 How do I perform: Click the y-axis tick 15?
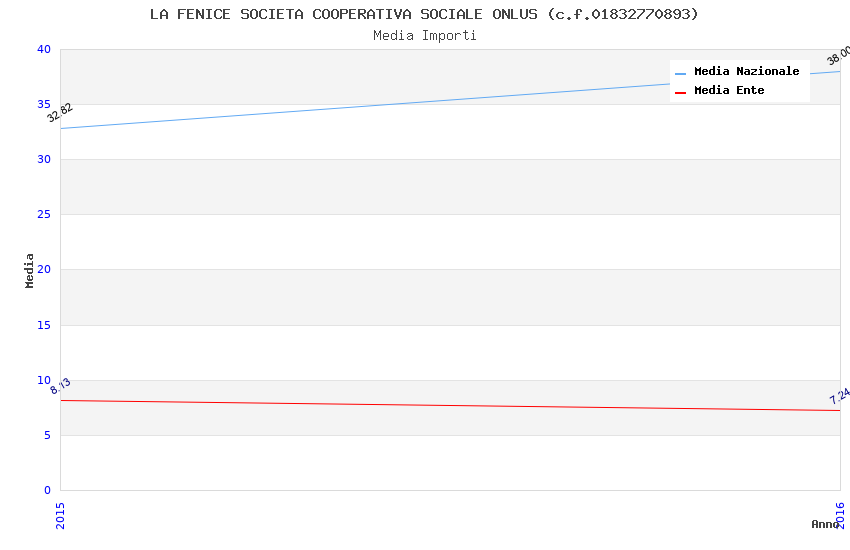click(44, 325)
